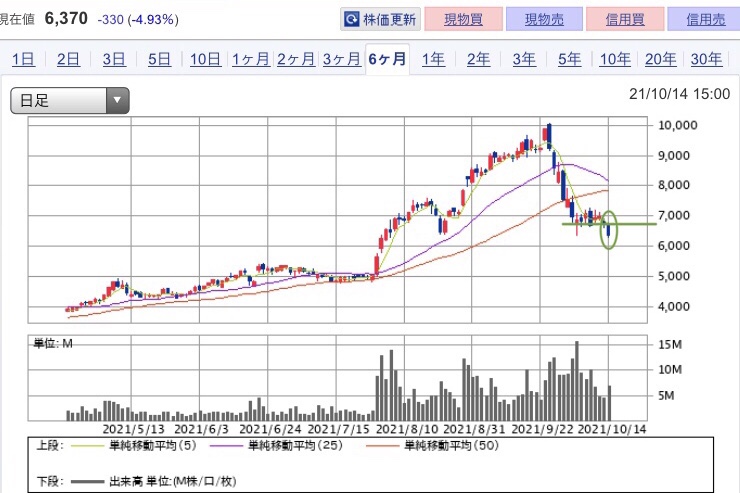The image size is (740, 493).
Task: Click the 株価更新 refresh icon
Action: pos(352,19)
